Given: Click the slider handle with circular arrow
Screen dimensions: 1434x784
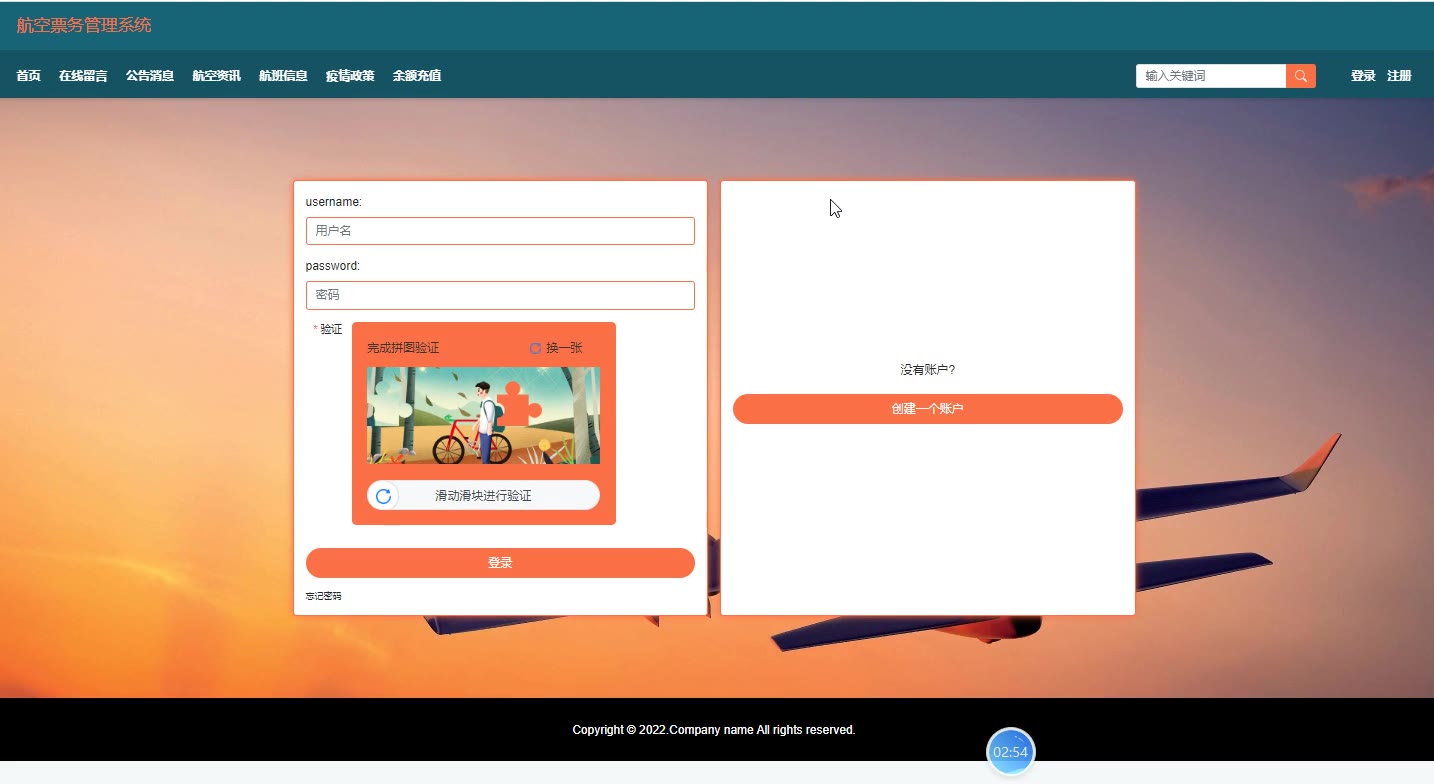Looking at the screenshot, I should 383,496.
